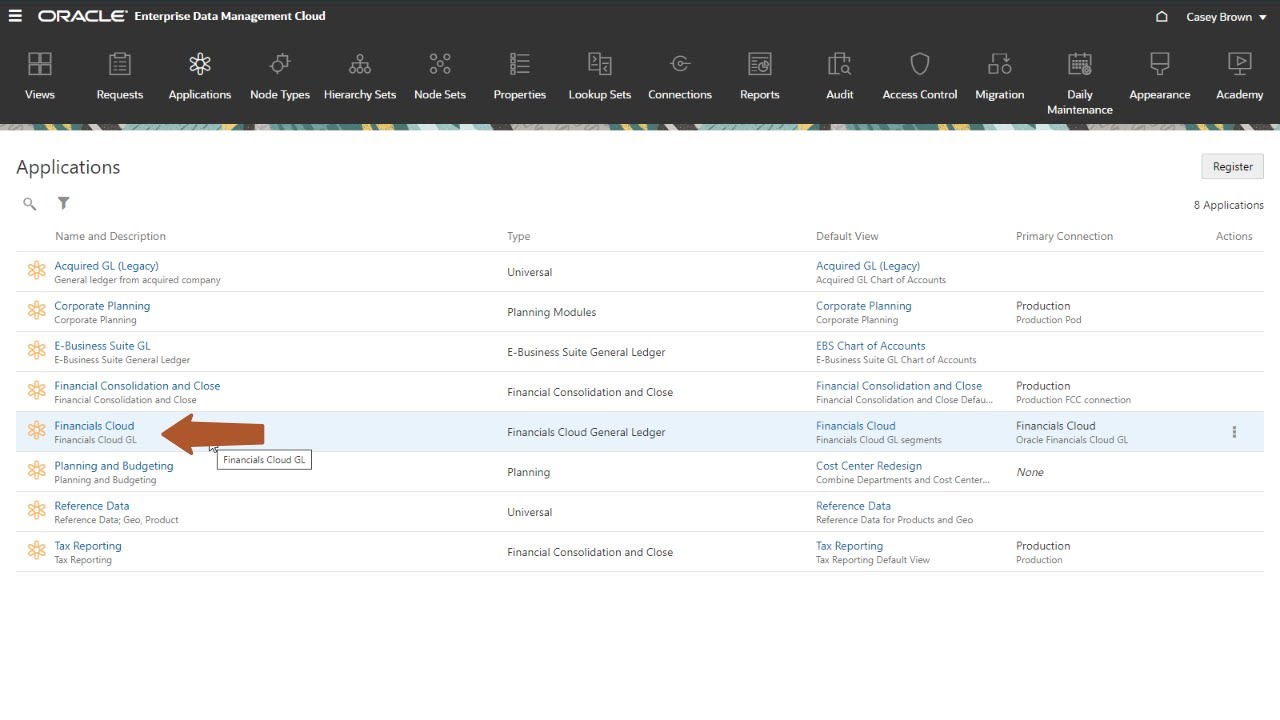
Task: Click the search magnifier icon
Action: pos(30,204)
